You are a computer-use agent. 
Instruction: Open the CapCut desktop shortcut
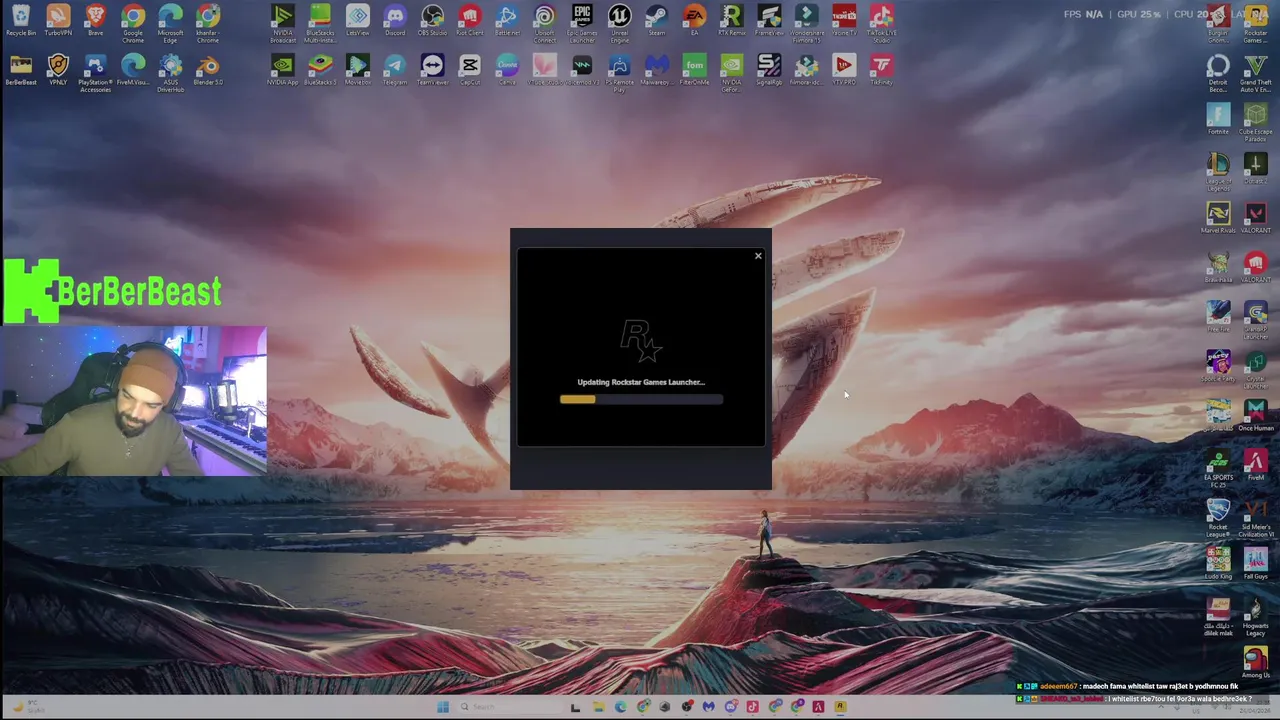[469, 70]
